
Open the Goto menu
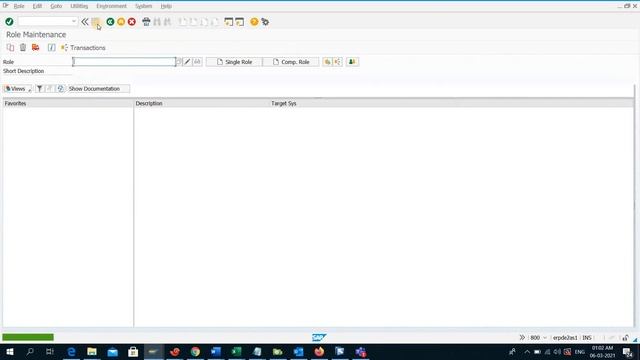click(x=56, y=6)
